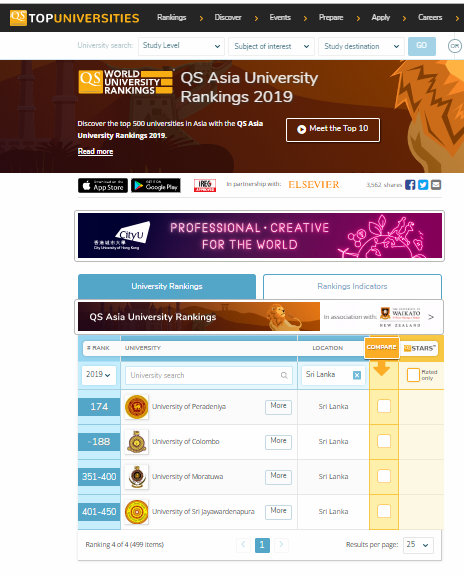Expand the chevron after Rankings menu
Viewport: 464px width, 576px height.
[x=201, y=18]
